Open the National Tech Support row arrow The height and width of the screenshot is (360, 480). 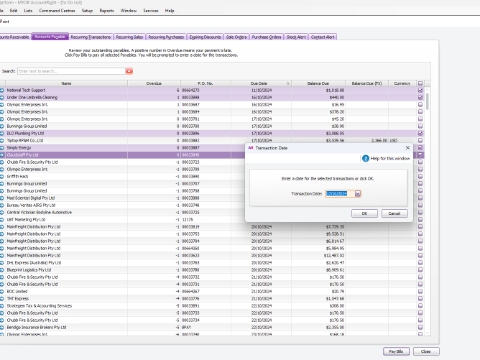click(x=2, y=90)
